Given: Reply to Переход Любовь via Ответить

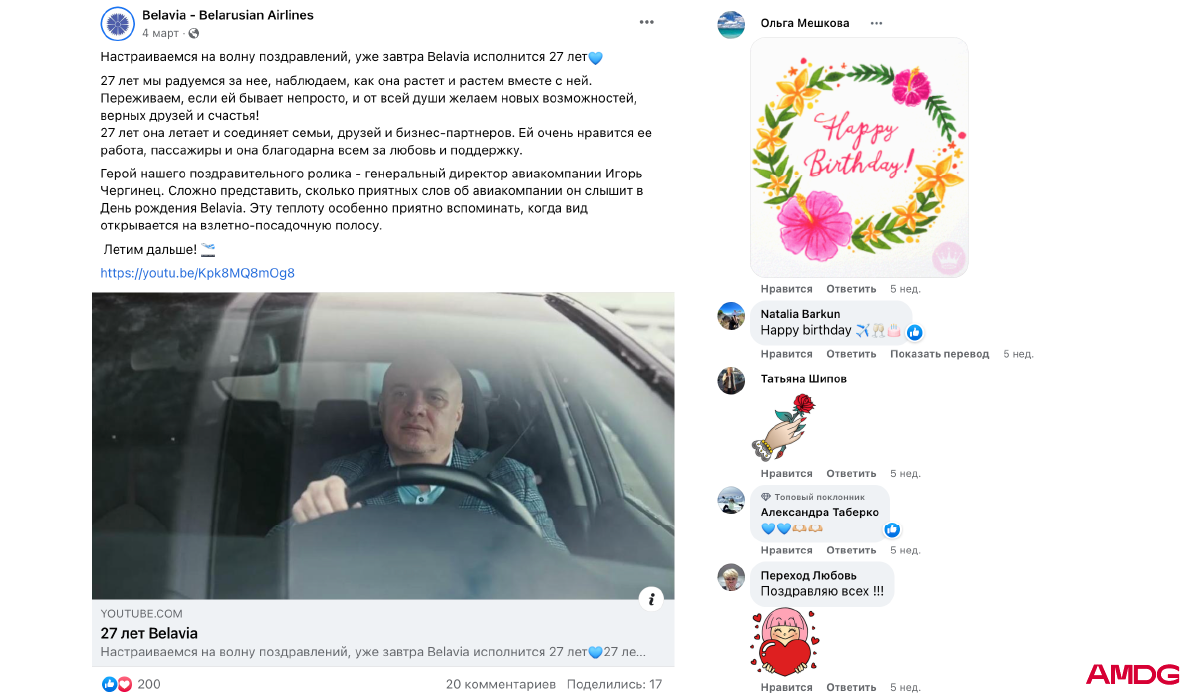Looking at the screenshot, I should click(x=851, y=688).
